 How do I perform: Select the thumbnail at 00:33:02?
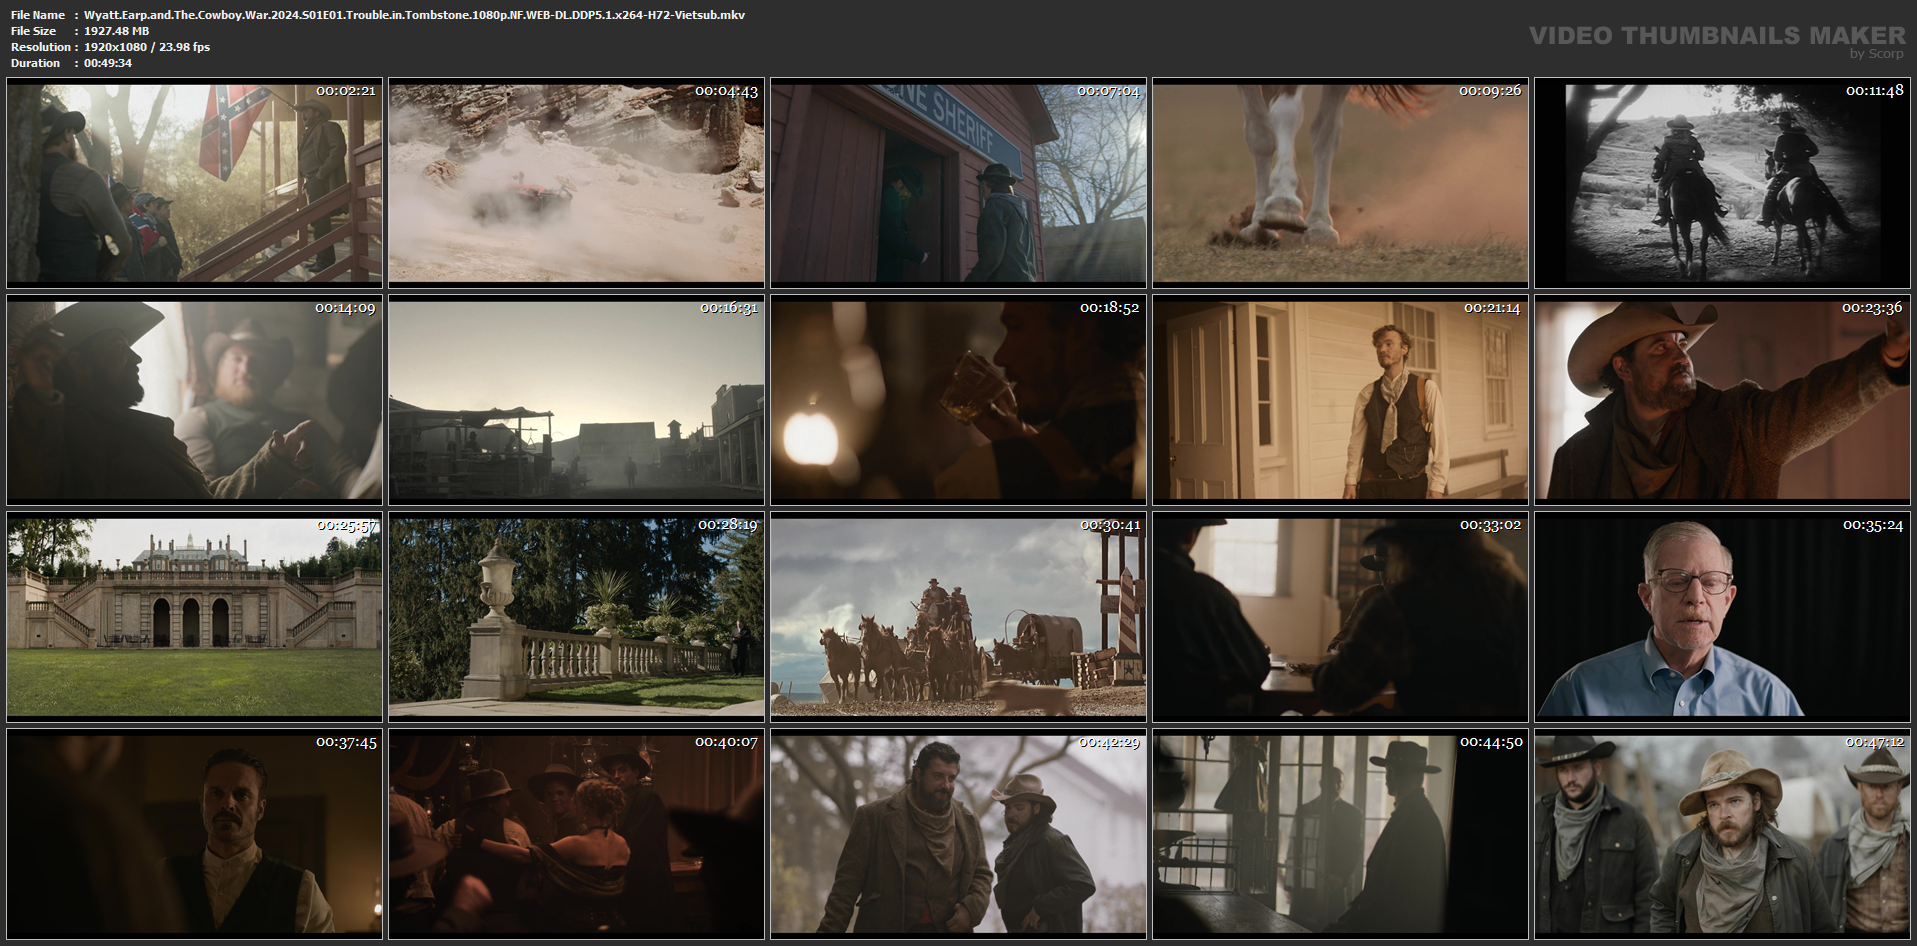point(1340,617)
